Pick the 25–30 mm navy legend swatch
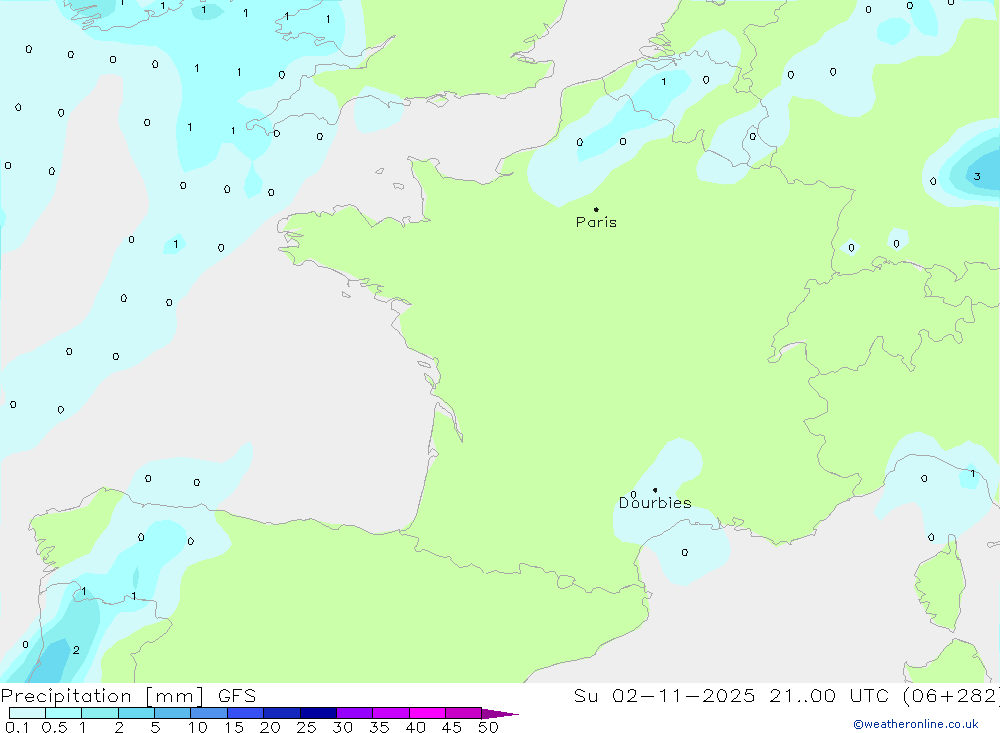Viewport: 1000px width, 733px height. click(318, 713)
